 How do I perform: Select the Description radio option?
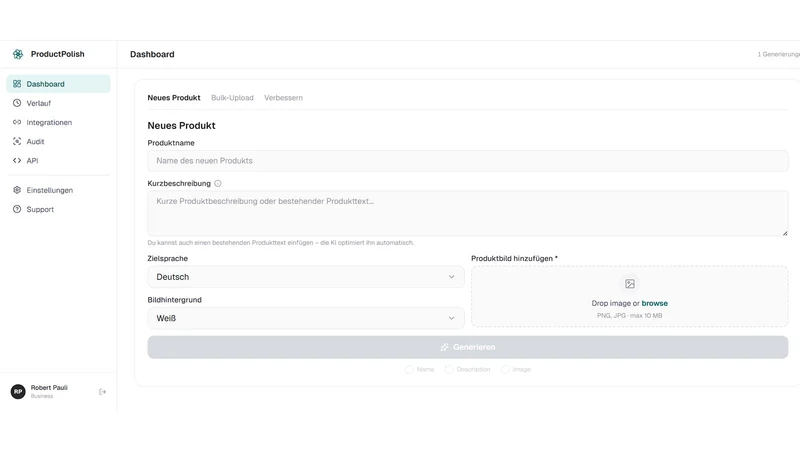pos(448,369)
